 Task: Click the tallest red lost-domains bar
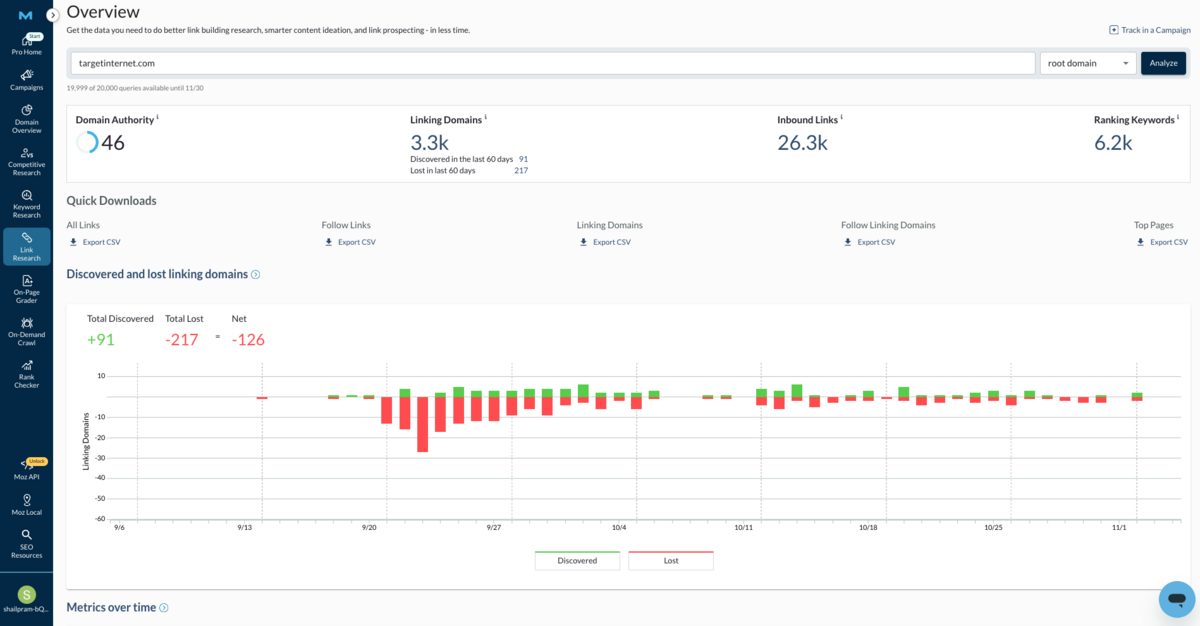click(423, 425)
